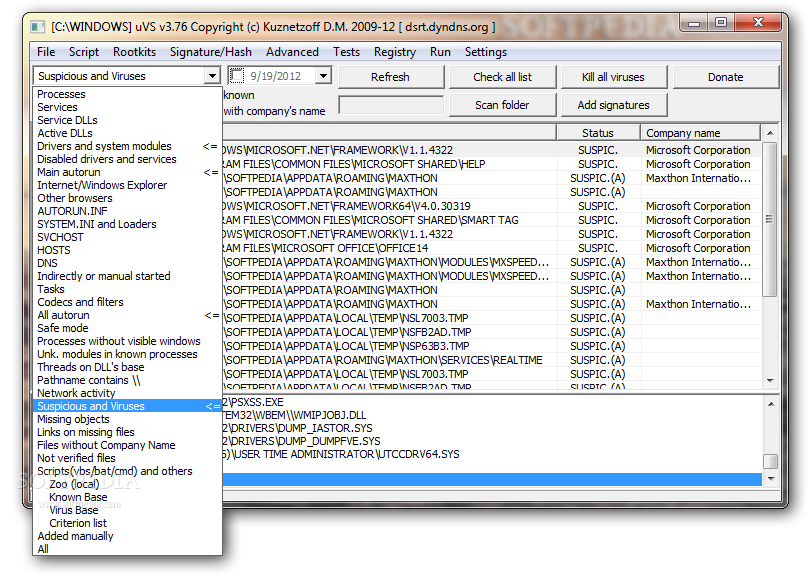The width and height of the screenshot is (809, 576).
Task: Select Processes without visible windows entry
Action: point(127,341)
